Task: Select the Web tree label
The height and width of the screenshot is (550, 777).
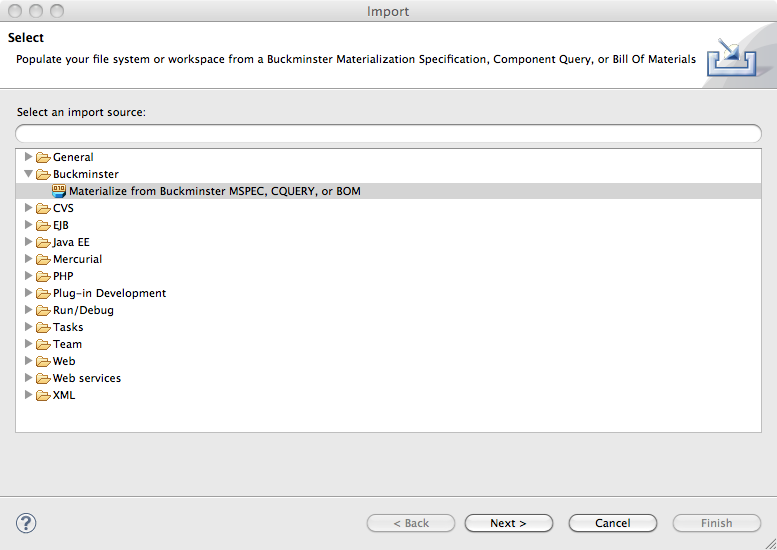Action: pos(64,361)
